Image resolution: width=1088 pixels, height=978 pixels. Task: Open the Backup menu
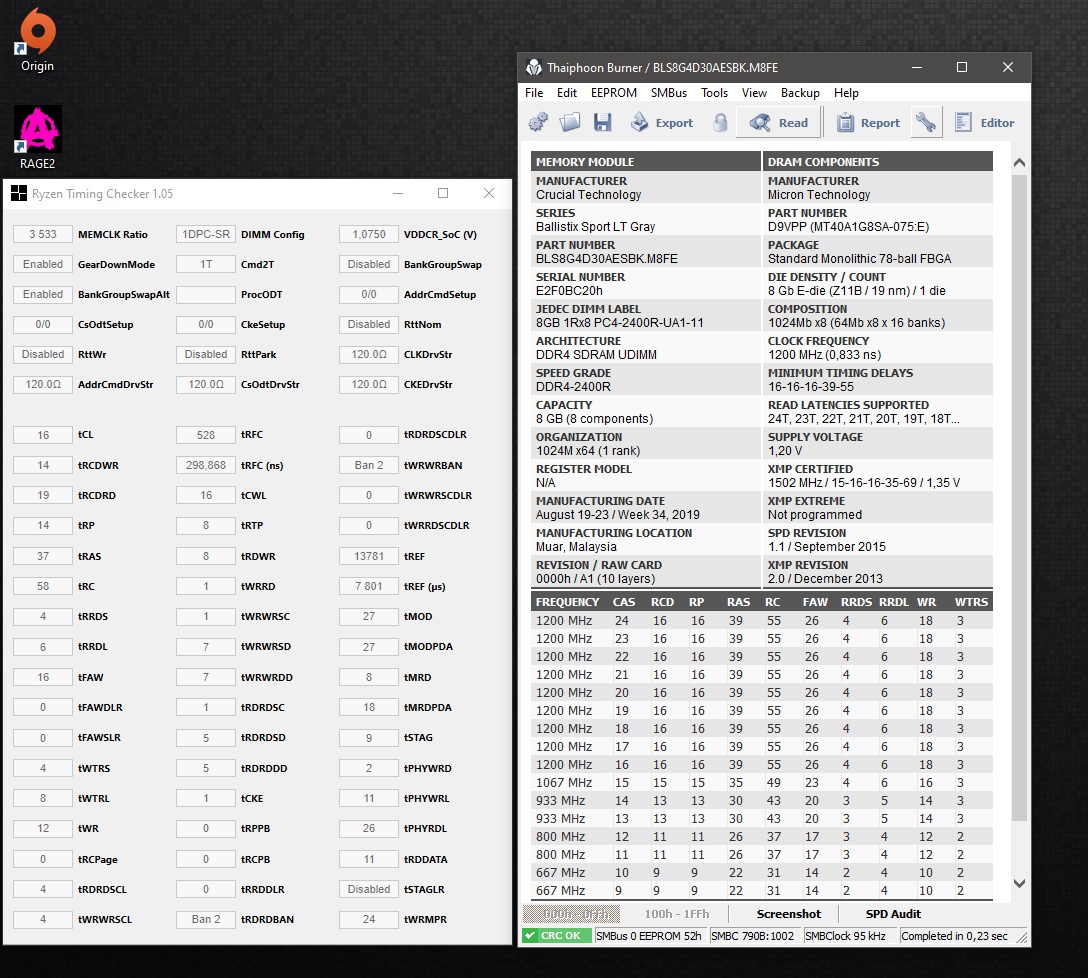[800, 93]
